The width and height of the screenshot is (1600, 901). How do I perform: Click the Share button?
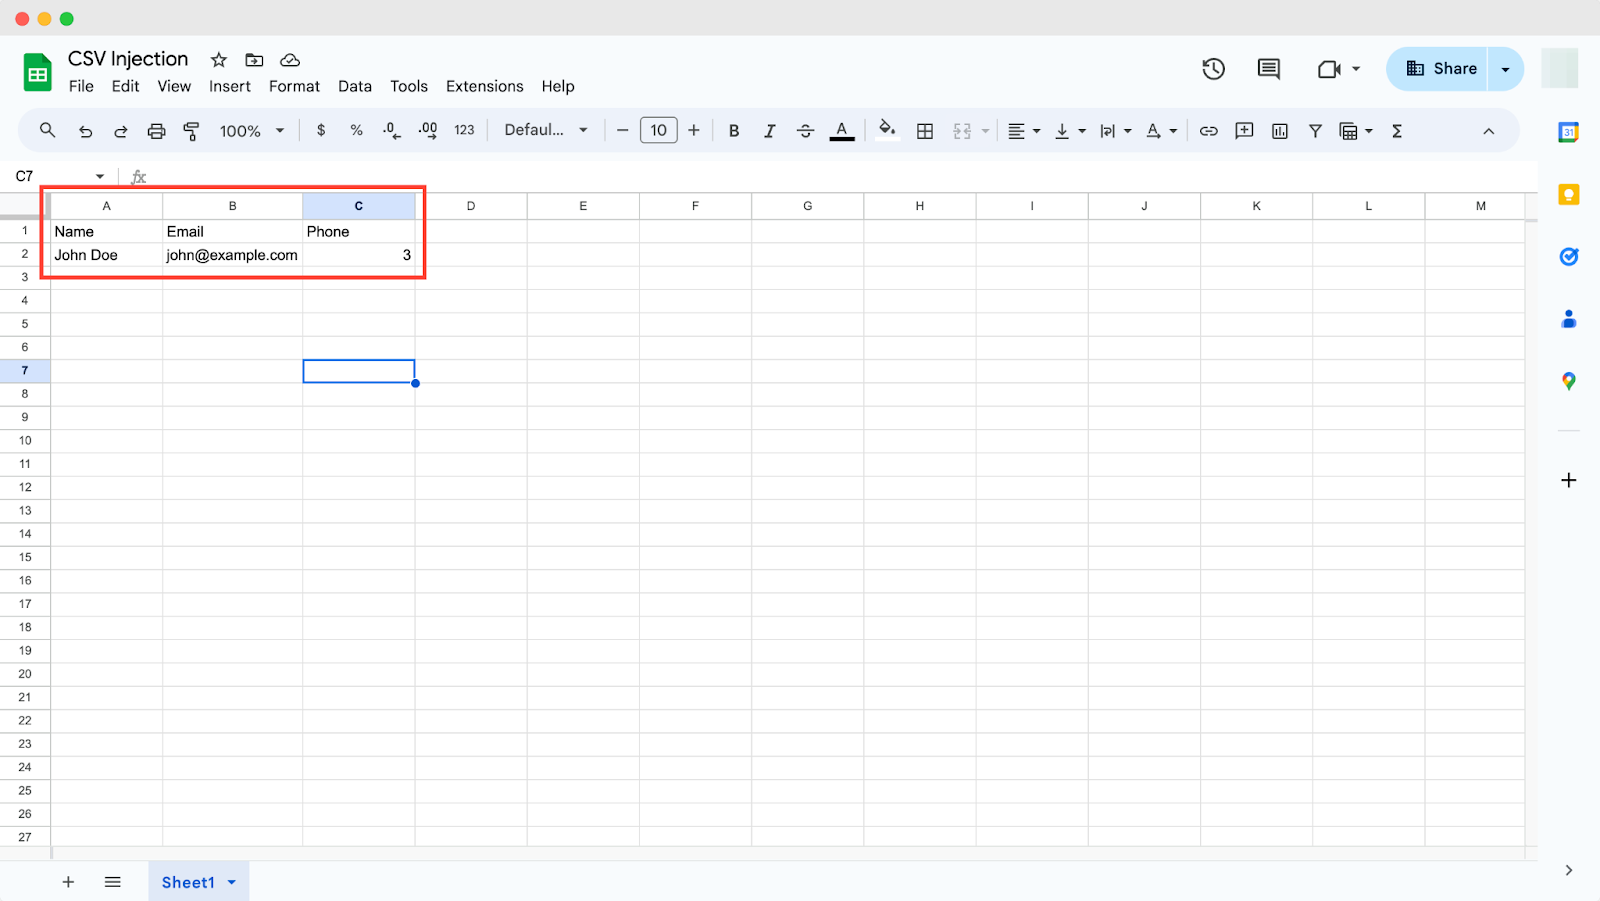1442,68
